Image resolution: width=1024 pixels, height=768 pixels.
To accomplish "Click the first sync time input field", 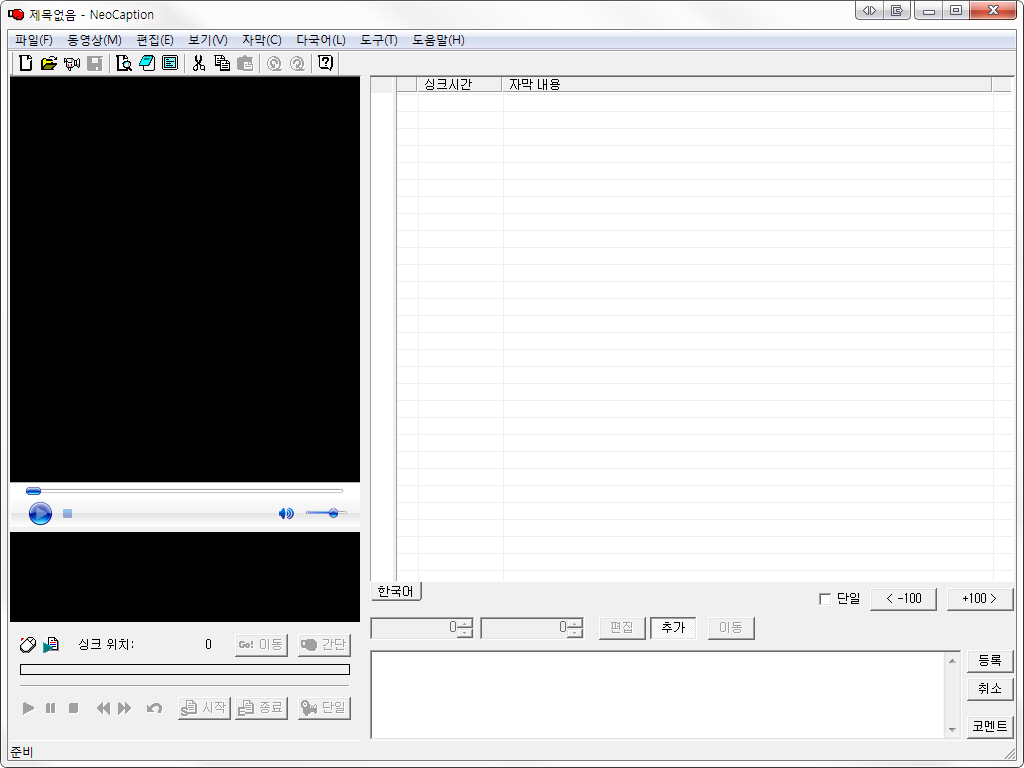I will [x=415, y=628].
